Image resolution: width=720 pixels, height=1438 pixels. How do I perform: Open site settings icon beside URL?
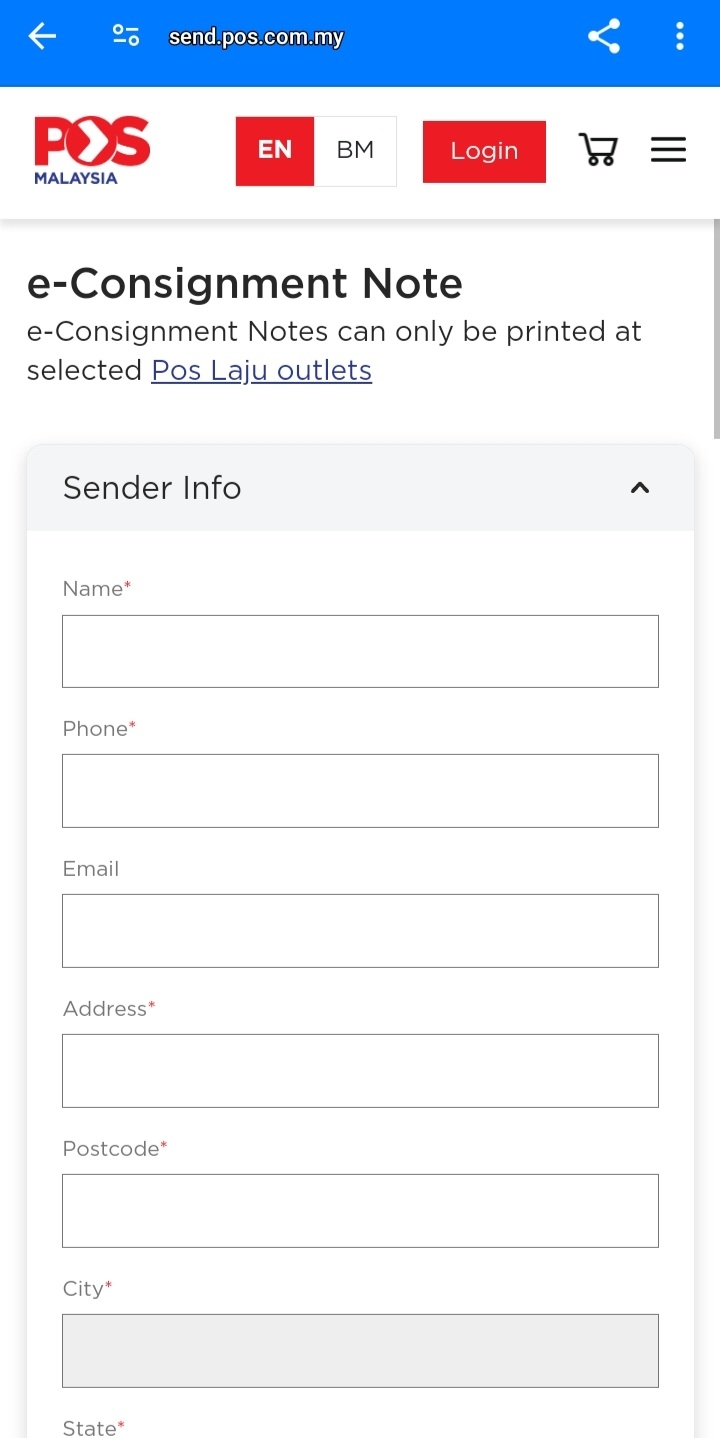pos(126,37)
